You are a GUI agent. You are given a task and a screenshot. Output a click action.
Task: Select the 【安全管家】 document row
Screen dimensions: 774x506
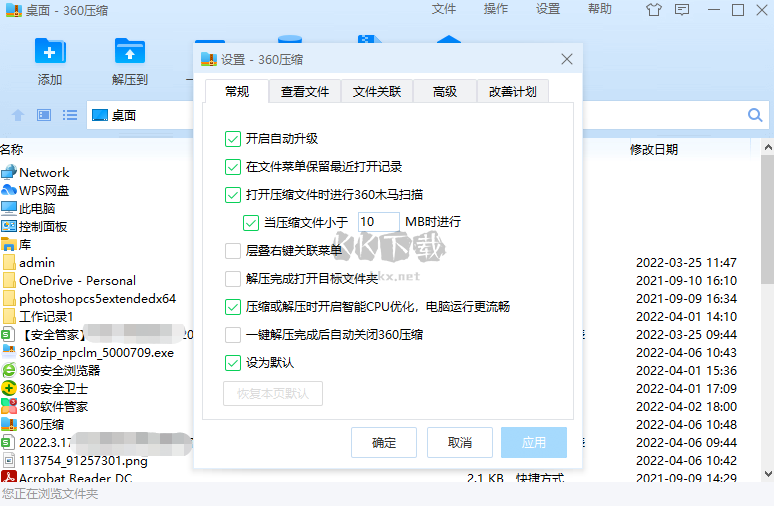tap(96, 335)
